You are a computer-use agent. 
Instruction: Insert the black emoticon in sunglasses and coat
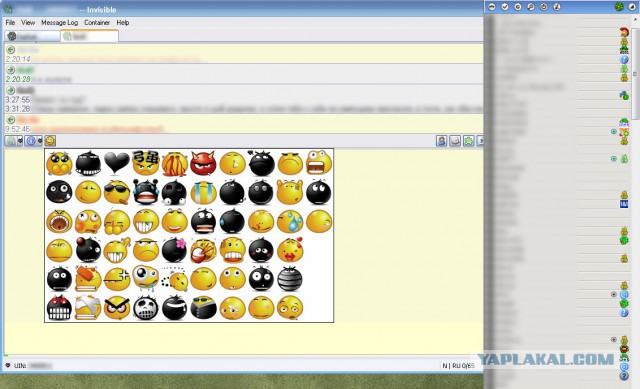[x=203, y=308]
